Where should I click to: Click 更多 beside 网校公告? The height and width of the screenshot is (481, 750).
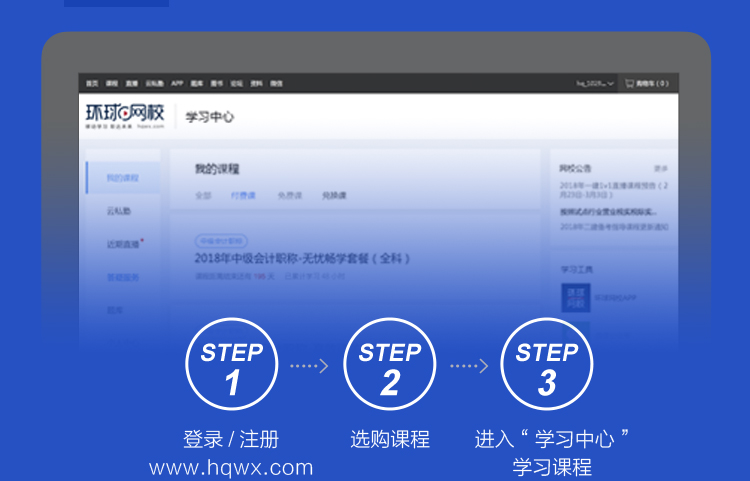click(x=661, y=169)
